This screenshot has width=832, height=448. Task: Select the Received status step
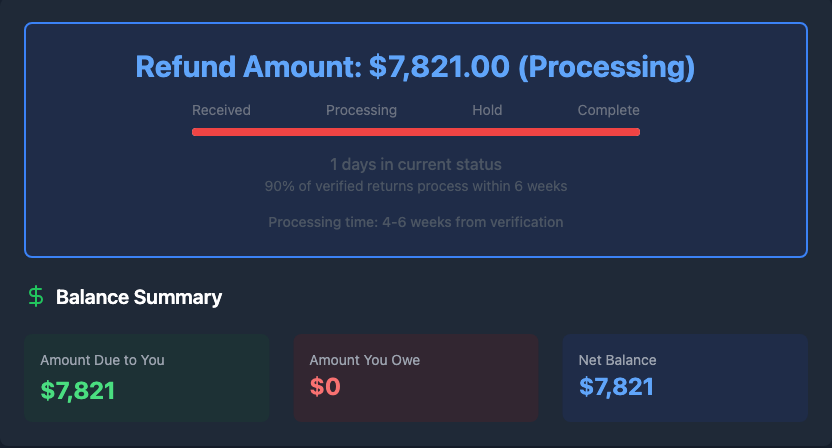pyautogui.click(x=221, y=110)
